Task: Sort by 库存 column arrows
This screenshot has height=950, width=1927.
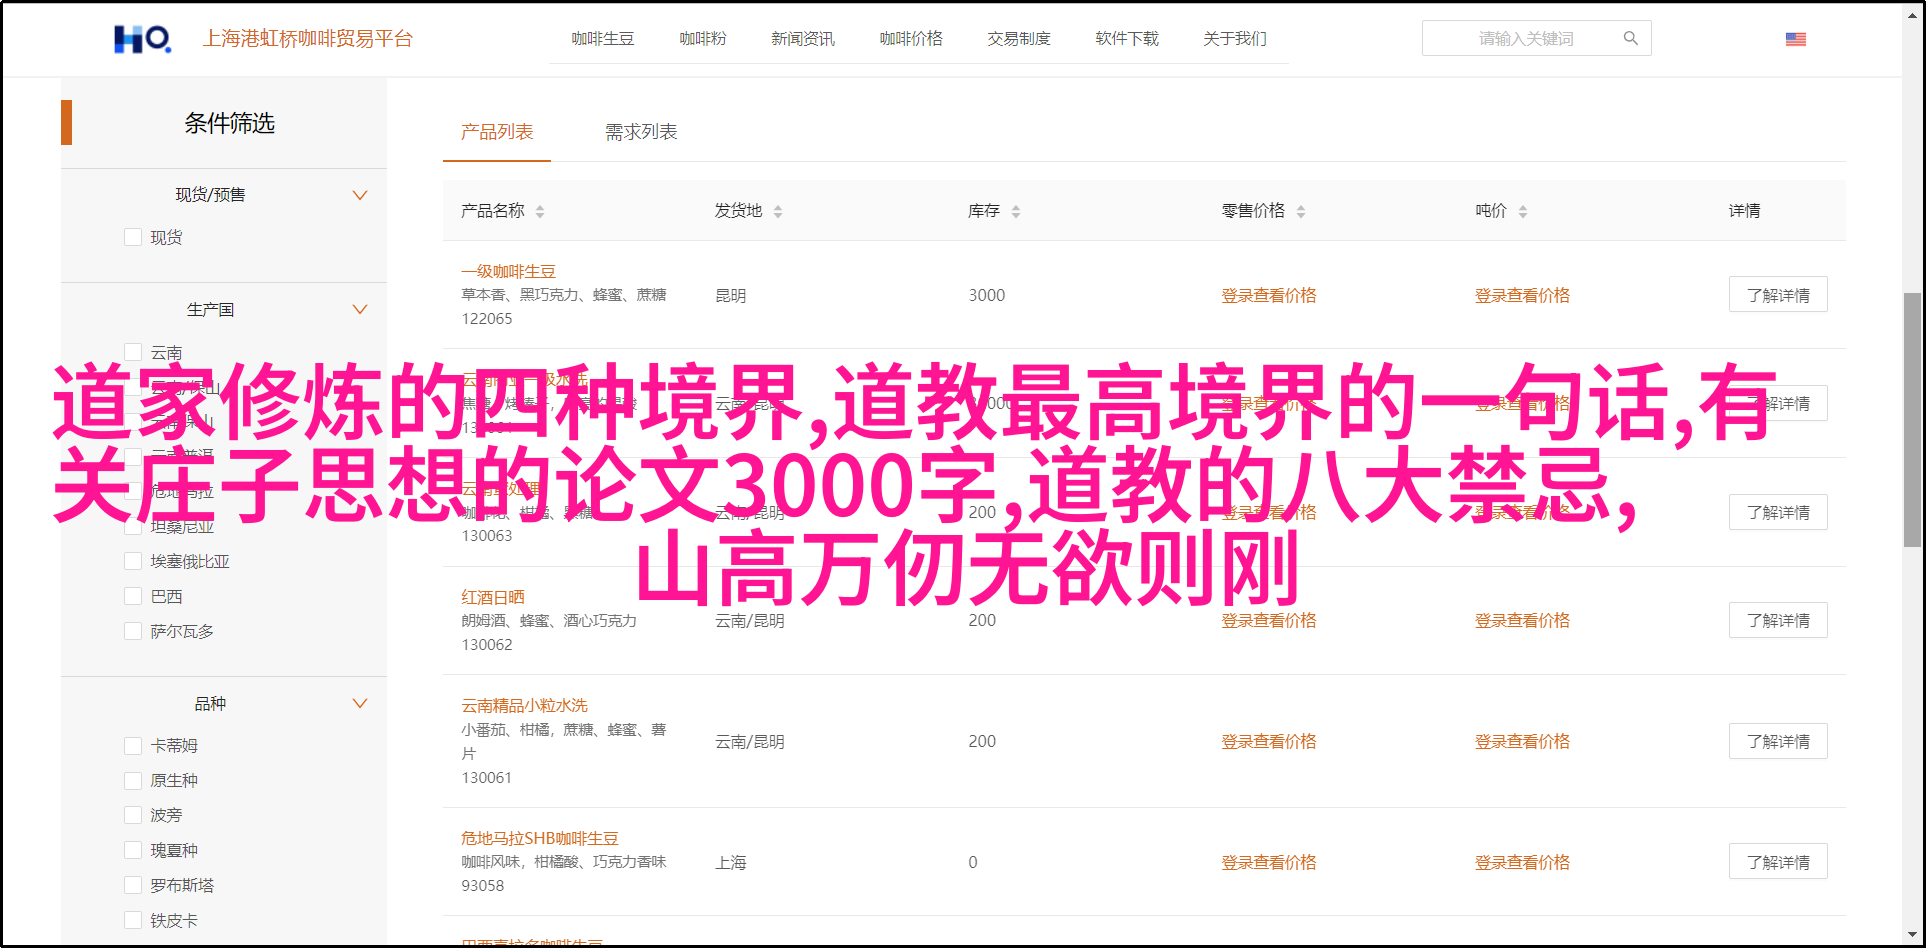Action: 1016,211
